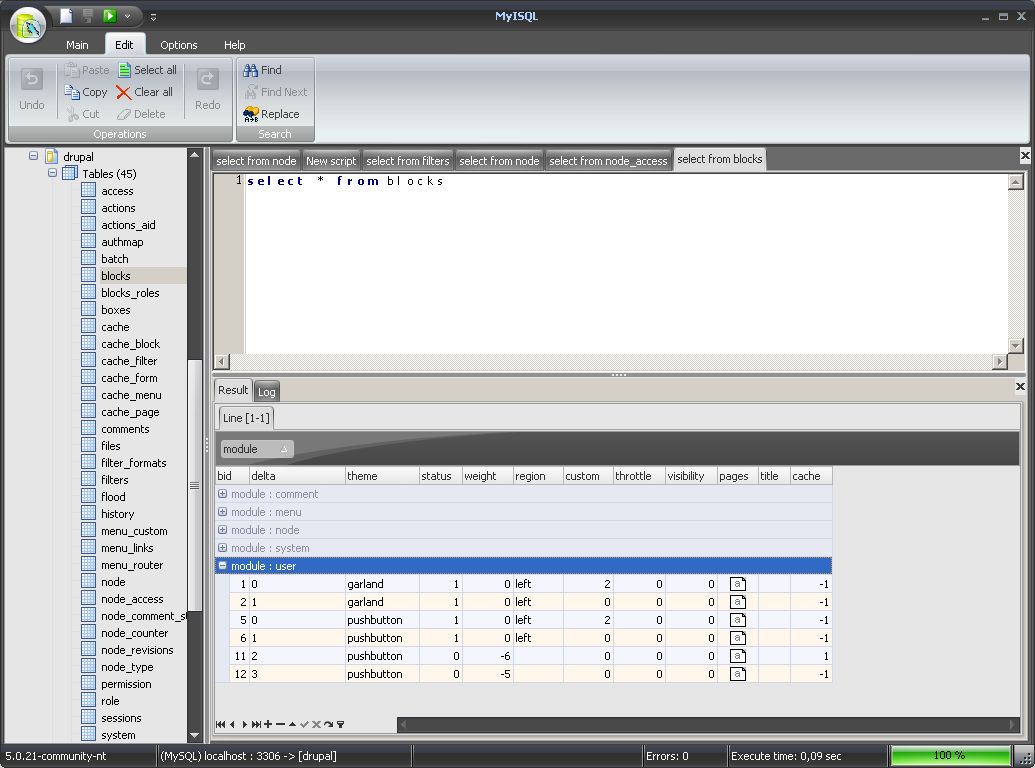Delete the current record with the minus button
The height and width of the screenshot is (768, 1035).
pos(280,724)
